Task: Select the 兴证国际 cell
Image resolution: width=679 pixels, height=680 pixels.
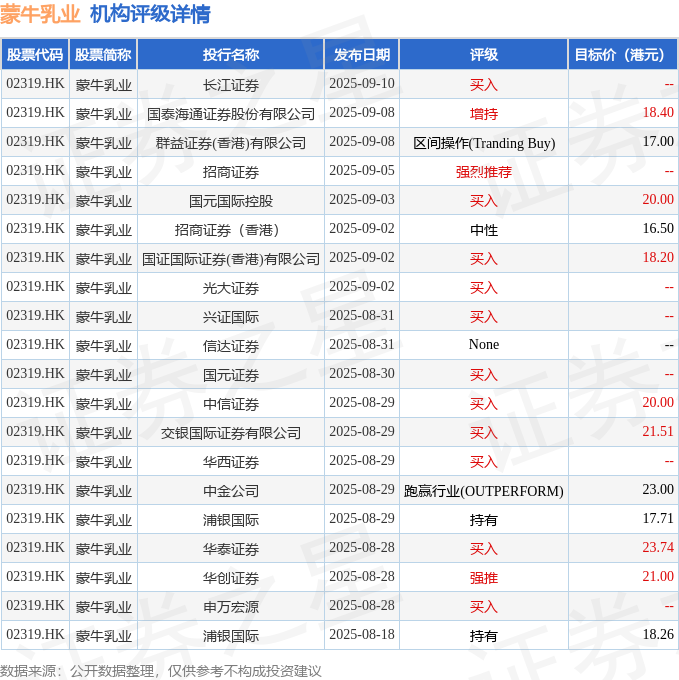Action: tap(231, 317)
